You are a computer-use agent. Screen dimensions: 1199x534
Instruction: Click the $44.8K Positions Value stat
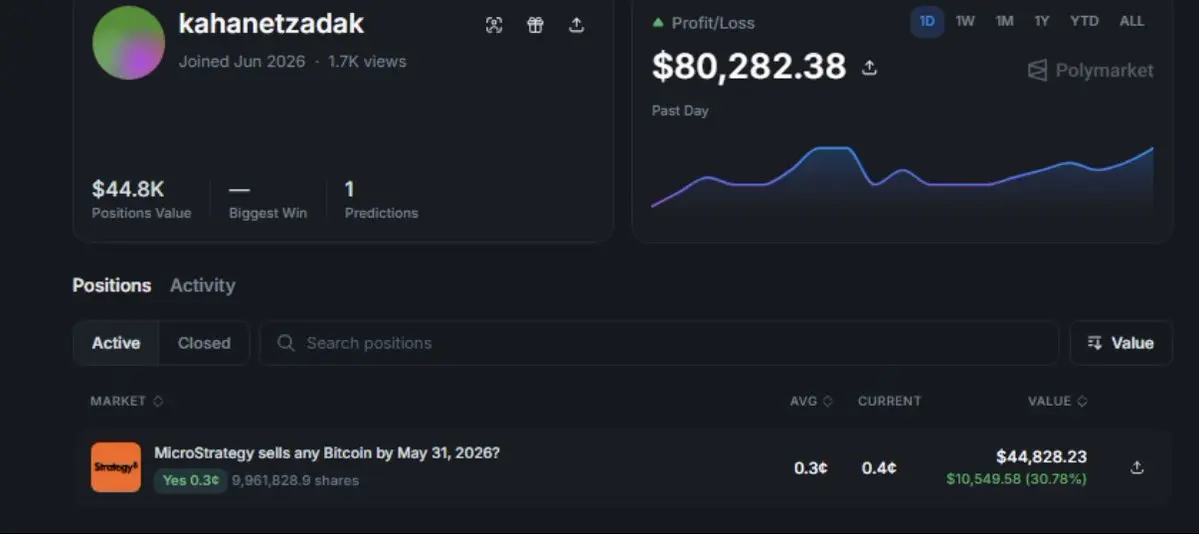[x=141, y=199]
